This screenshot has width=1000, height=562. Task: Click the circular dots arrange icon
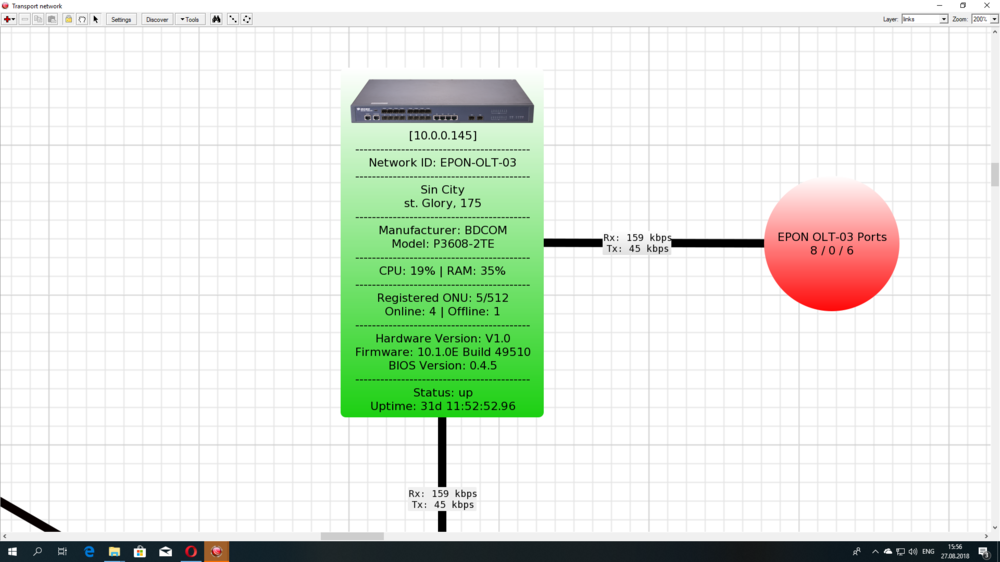click(x=247, y=19)
